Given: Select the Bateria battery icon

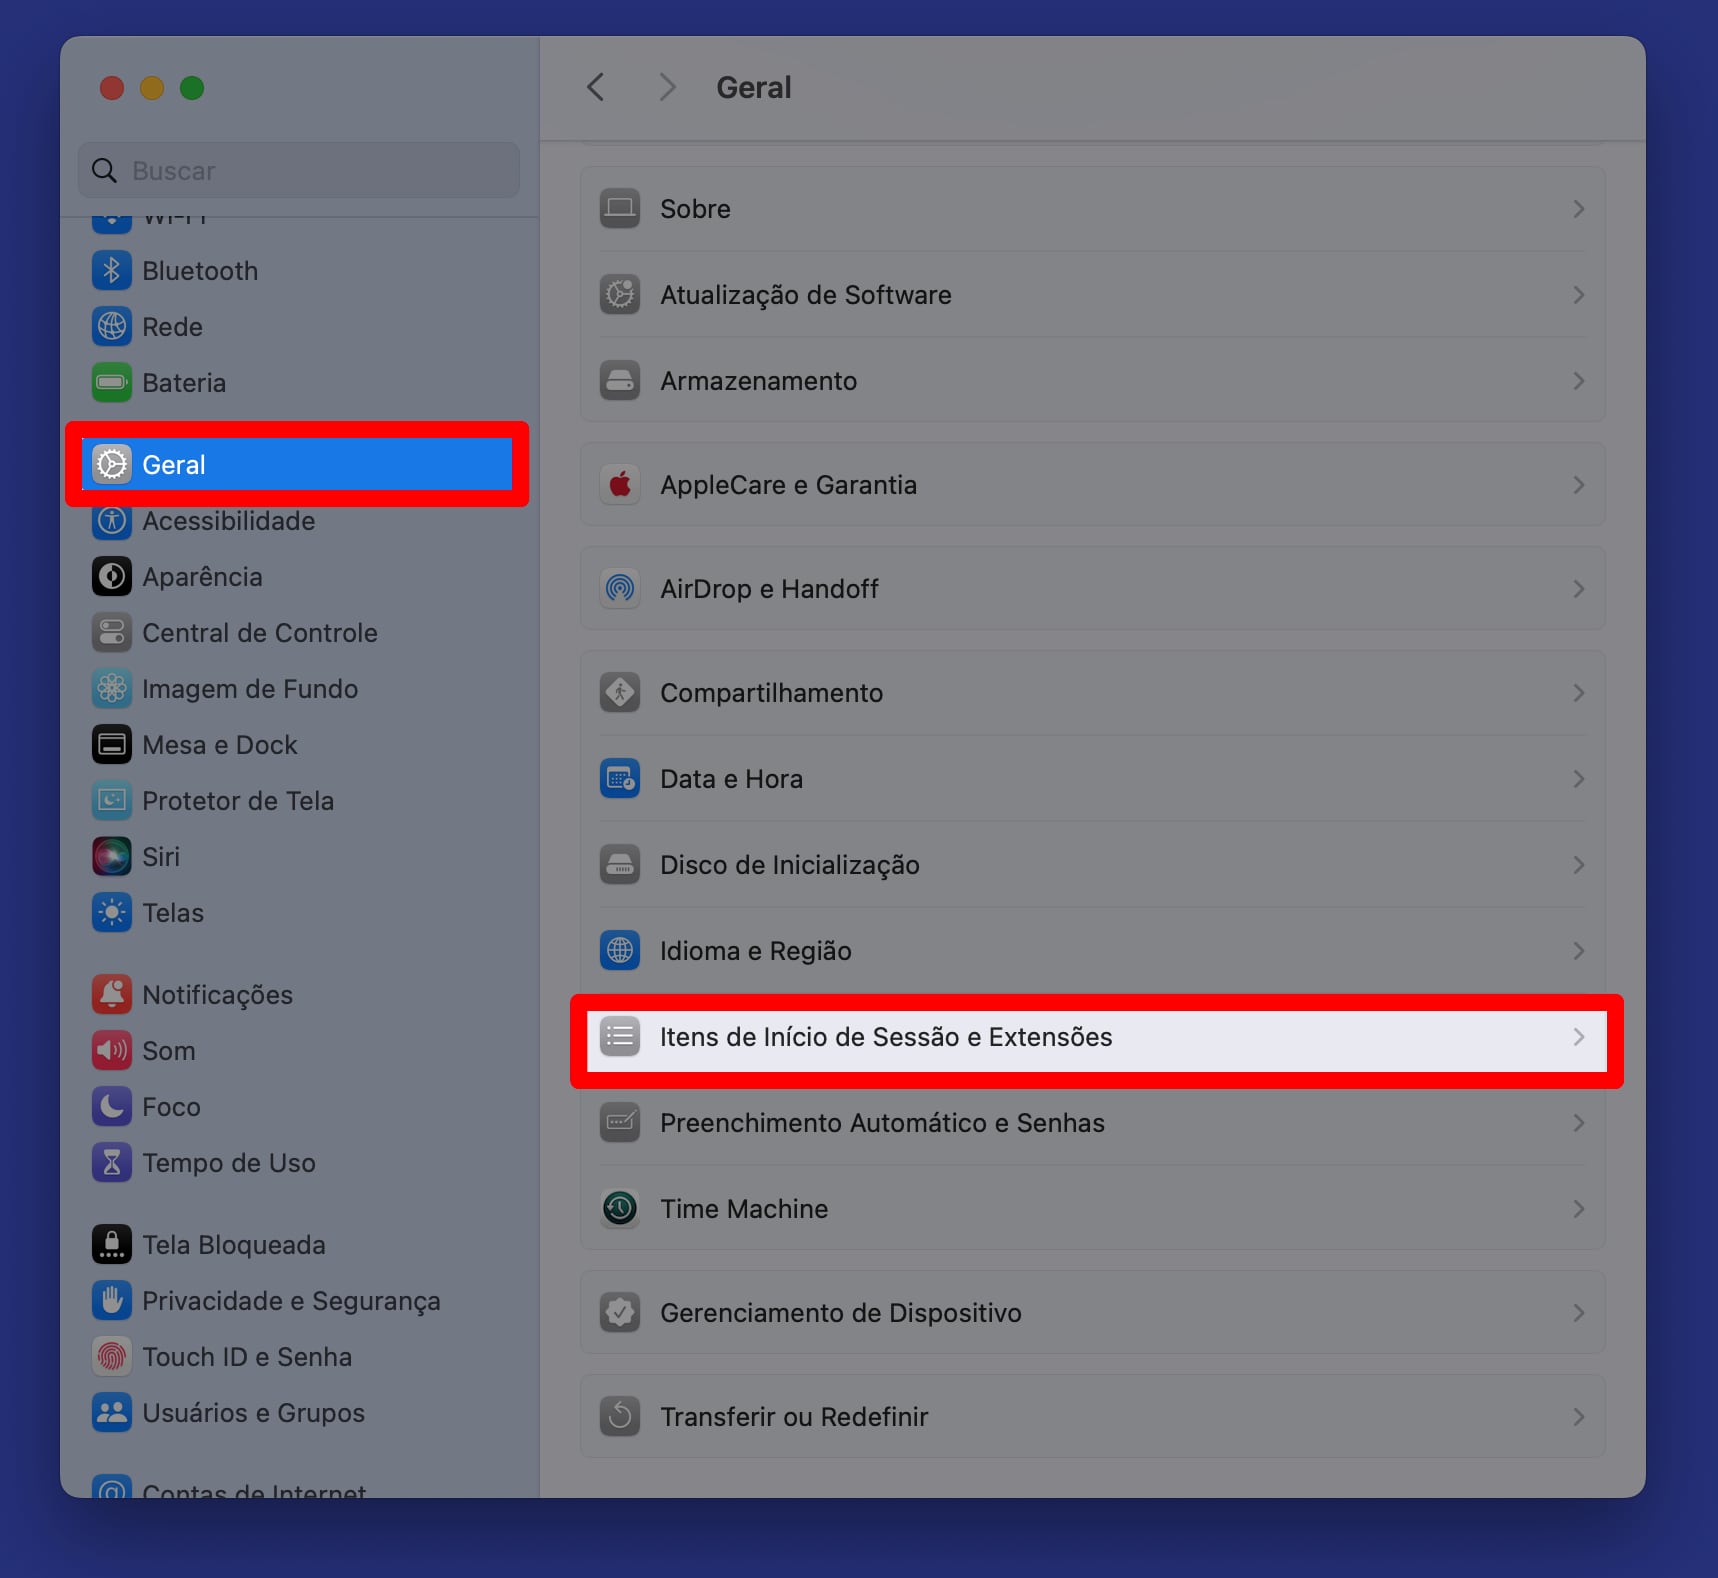Looking at the screenshot, I should coord(112,383).
